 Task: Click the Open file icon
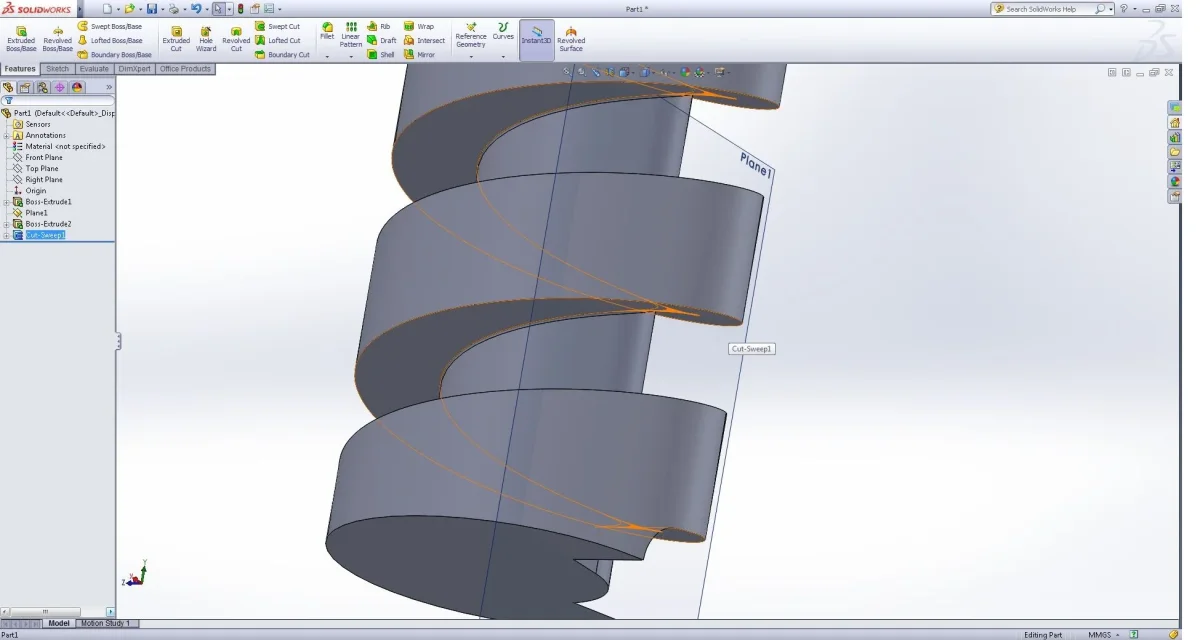(x=129, y=9)
